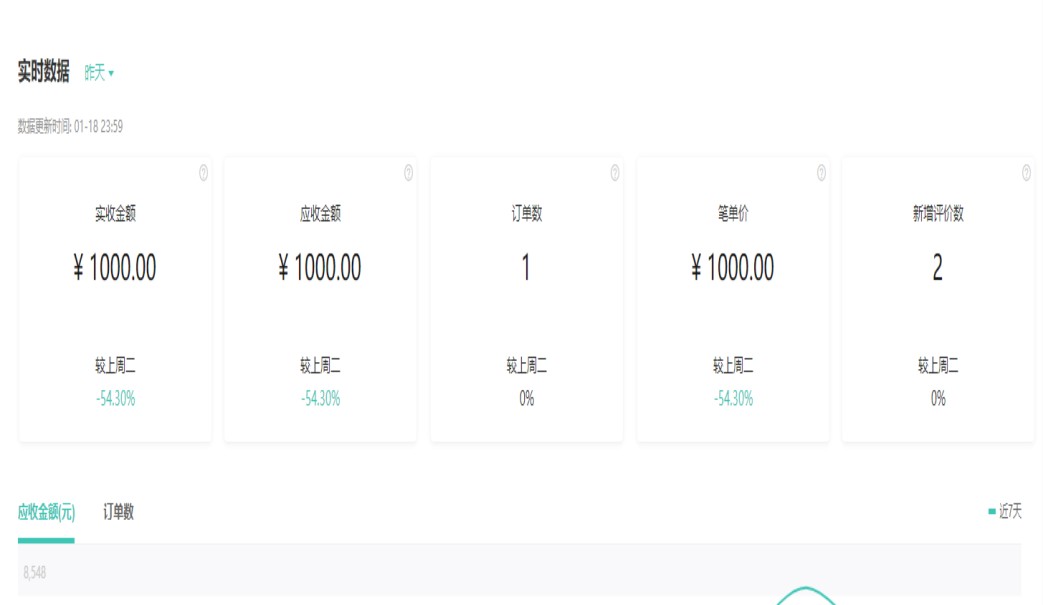Click the 近7天 legend color swatch
Screen dimensions: 1043x605
pos(992,512)
